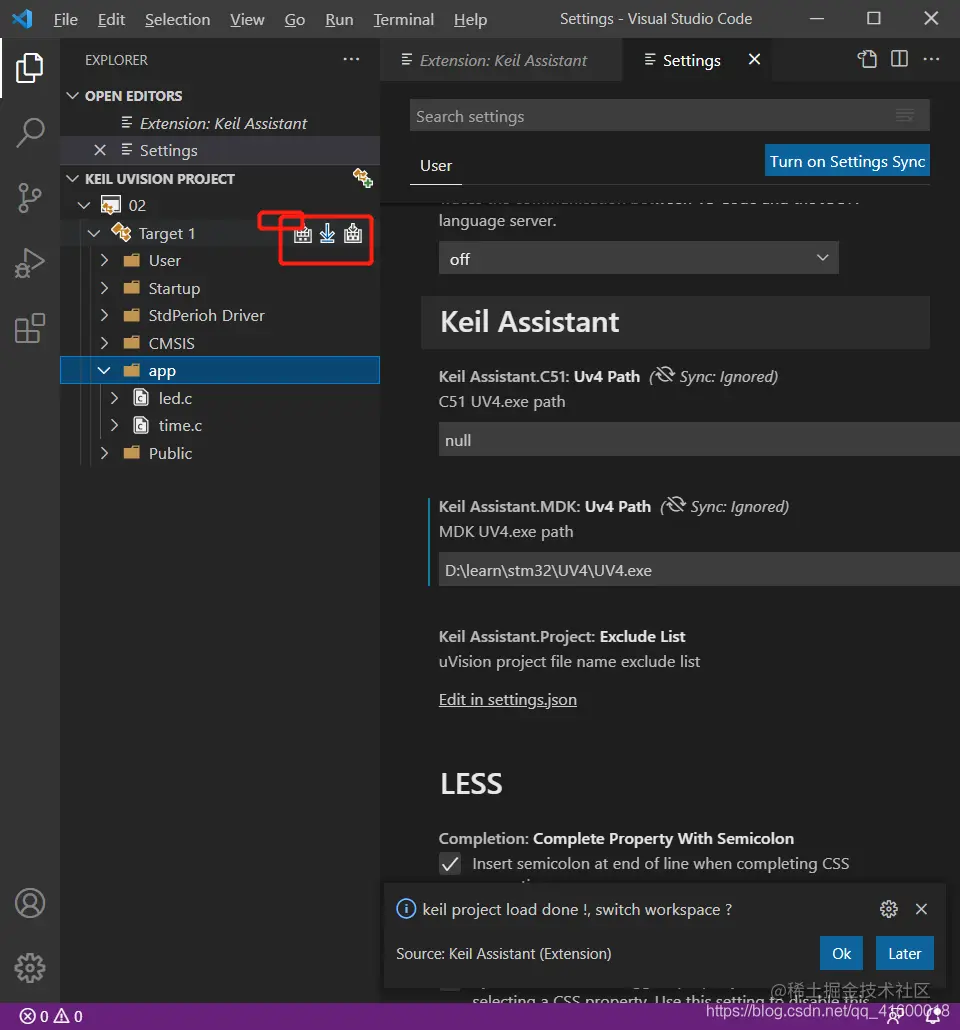This screenshot has width=960, height=1030.
Task: Collapse the Keil uVision Project section
Action: point(73,179)
